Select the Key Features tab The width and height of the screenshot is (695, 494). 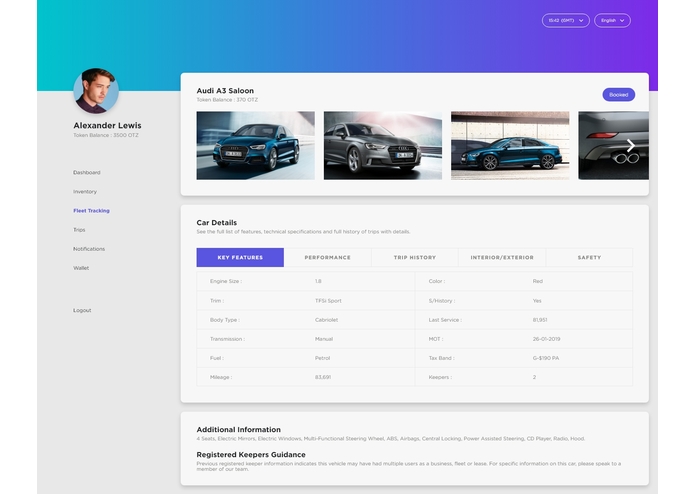[240, 257]
